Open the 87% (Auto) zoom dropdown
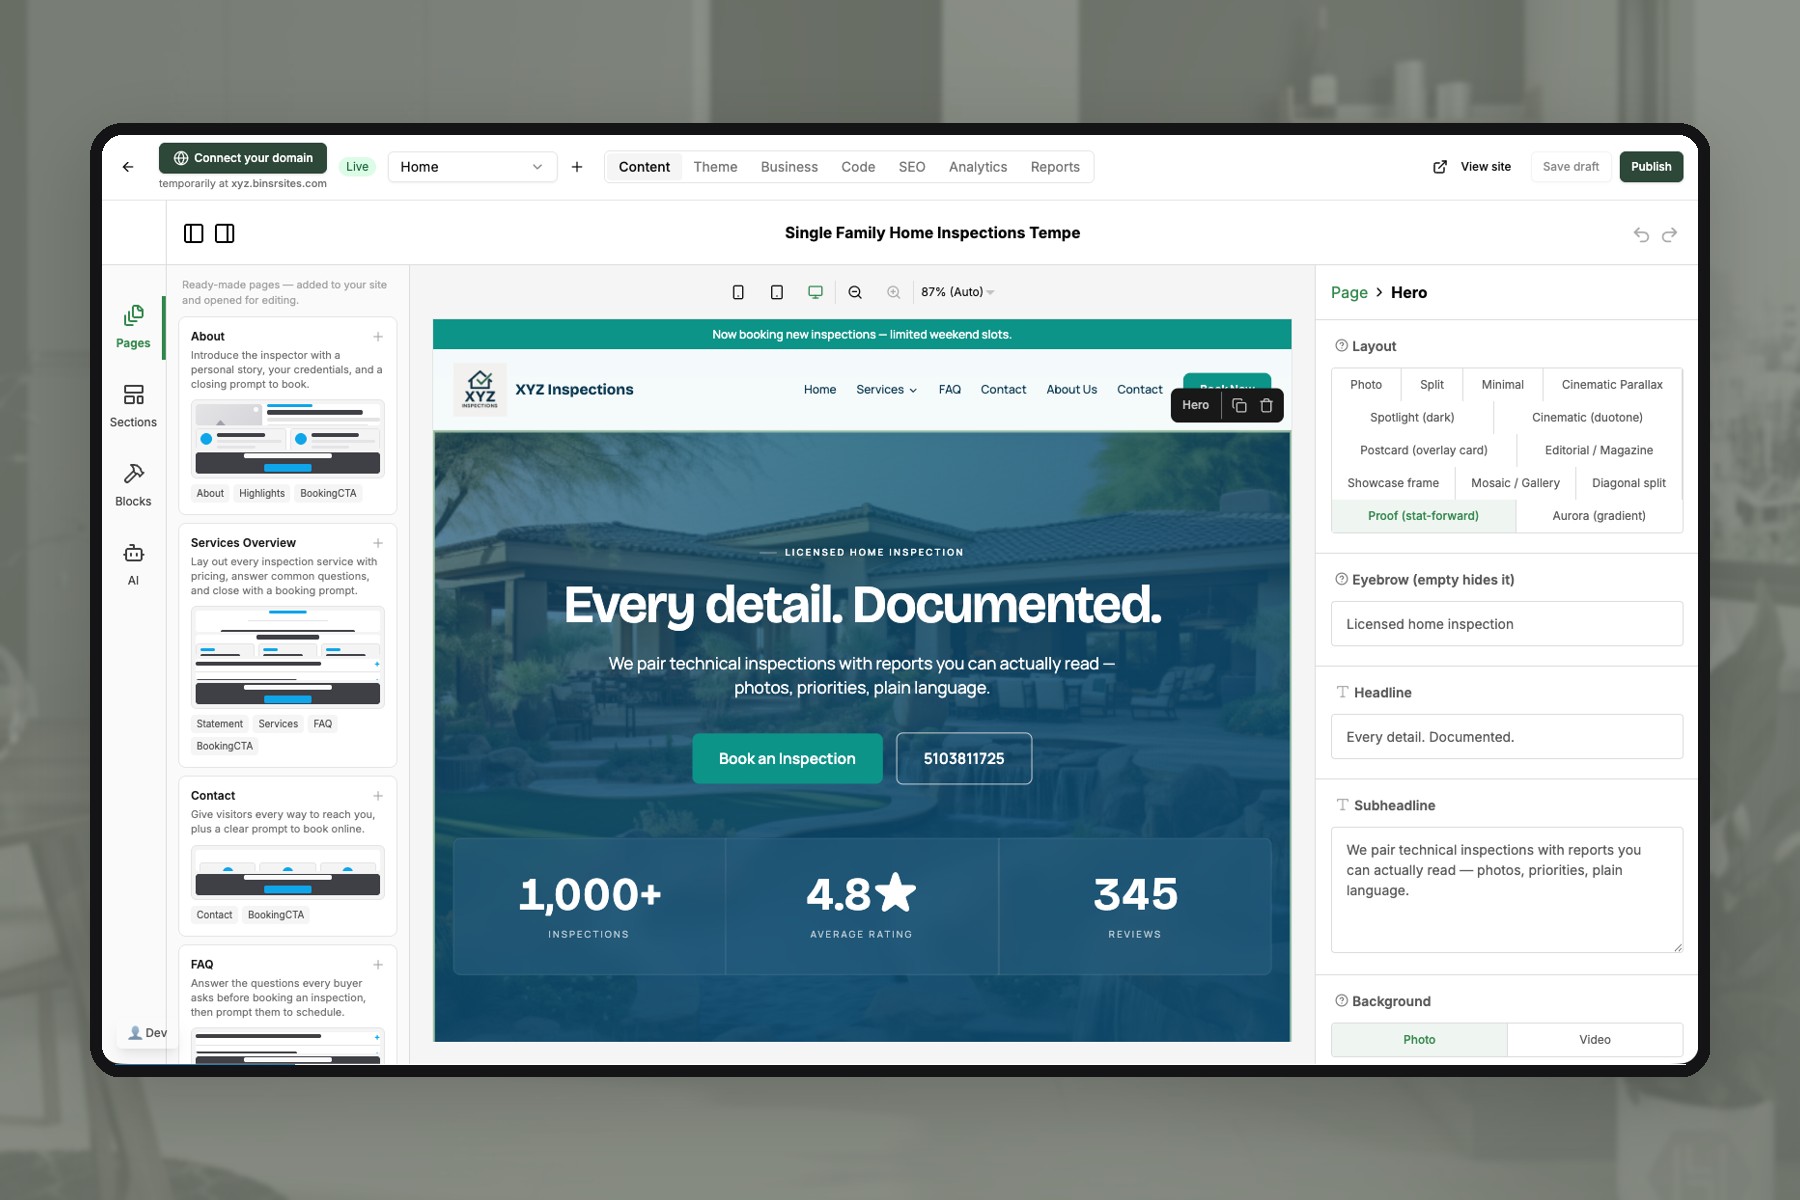The image size is (1800, 1200). click(957, 292)
